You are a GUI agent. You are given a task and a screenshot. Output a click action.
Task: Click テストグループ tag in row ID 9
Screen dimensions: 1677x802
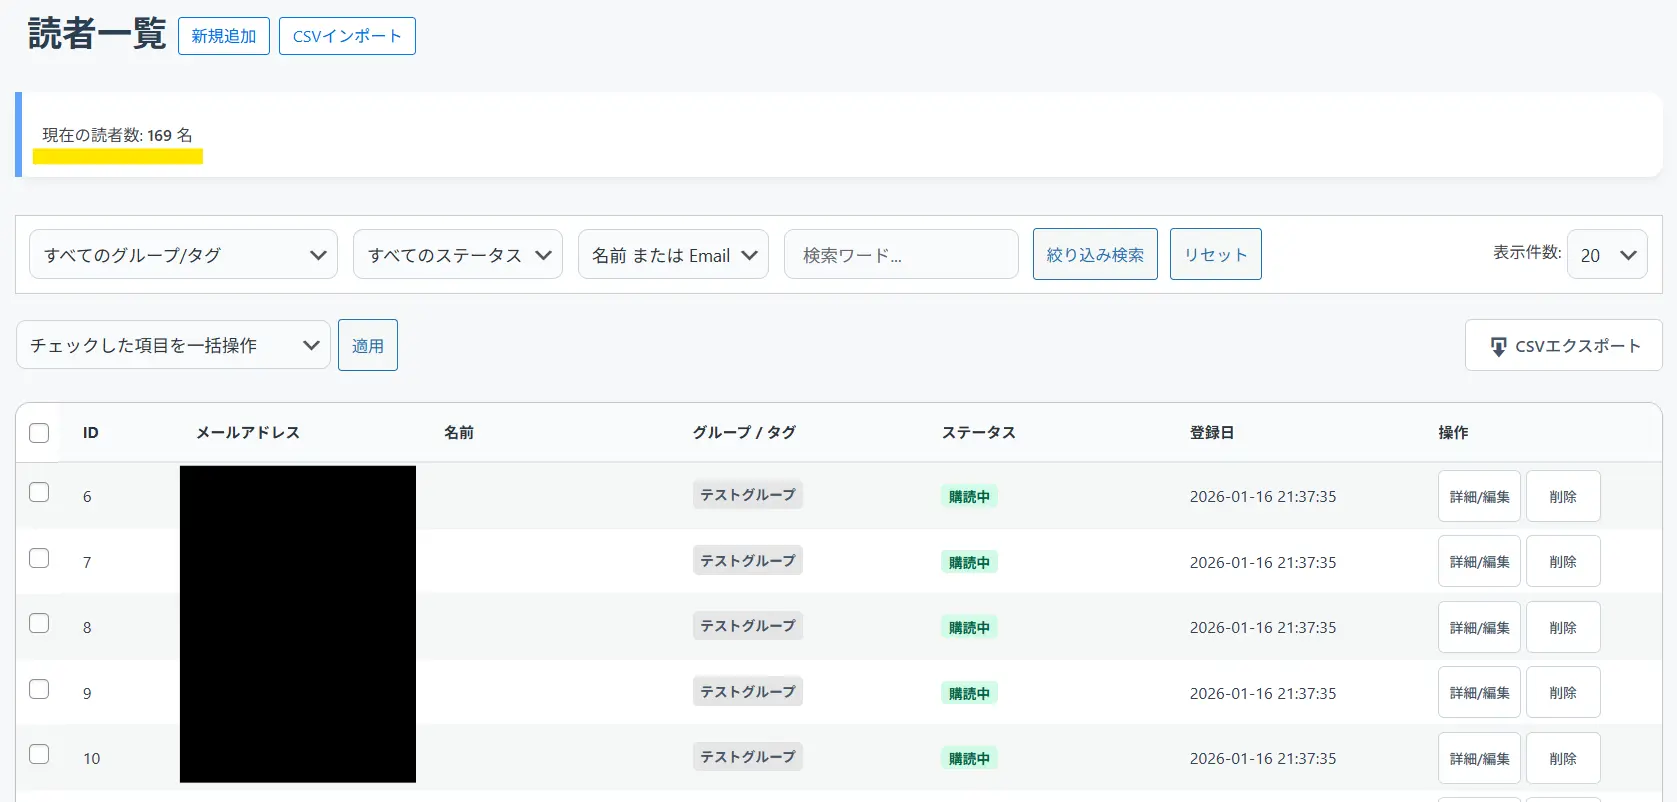pyautogui.click(x=747, y=692)
